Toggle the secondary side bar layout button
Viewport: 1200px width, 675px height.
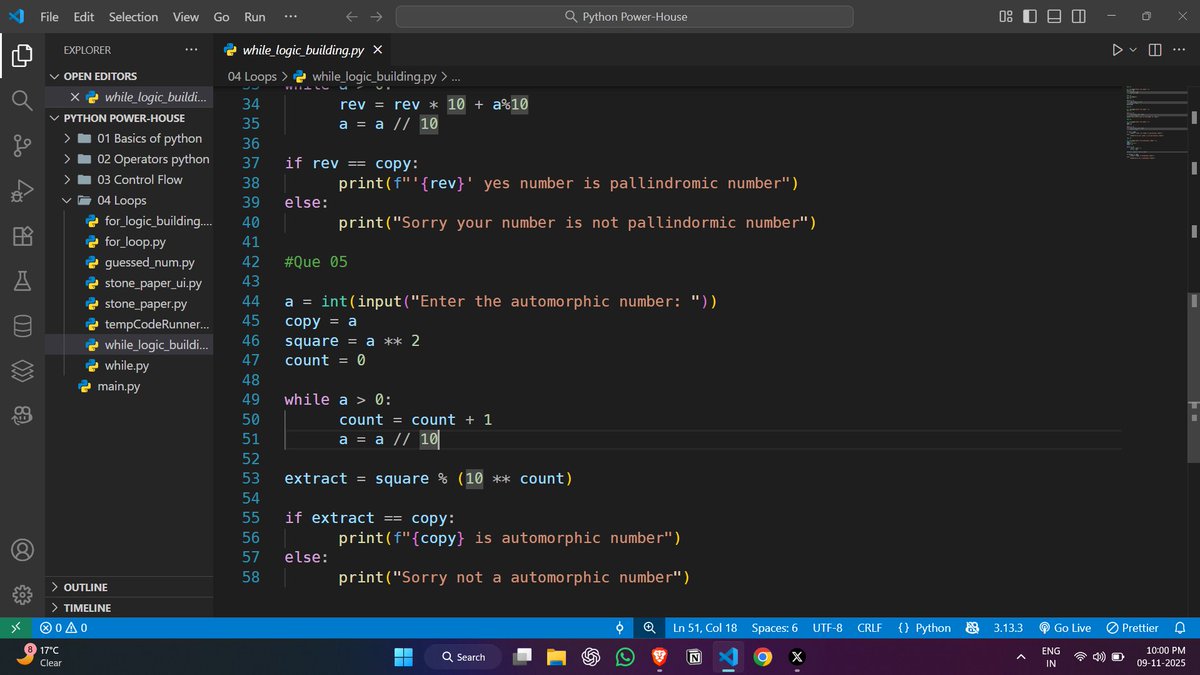click(1078, 17)
